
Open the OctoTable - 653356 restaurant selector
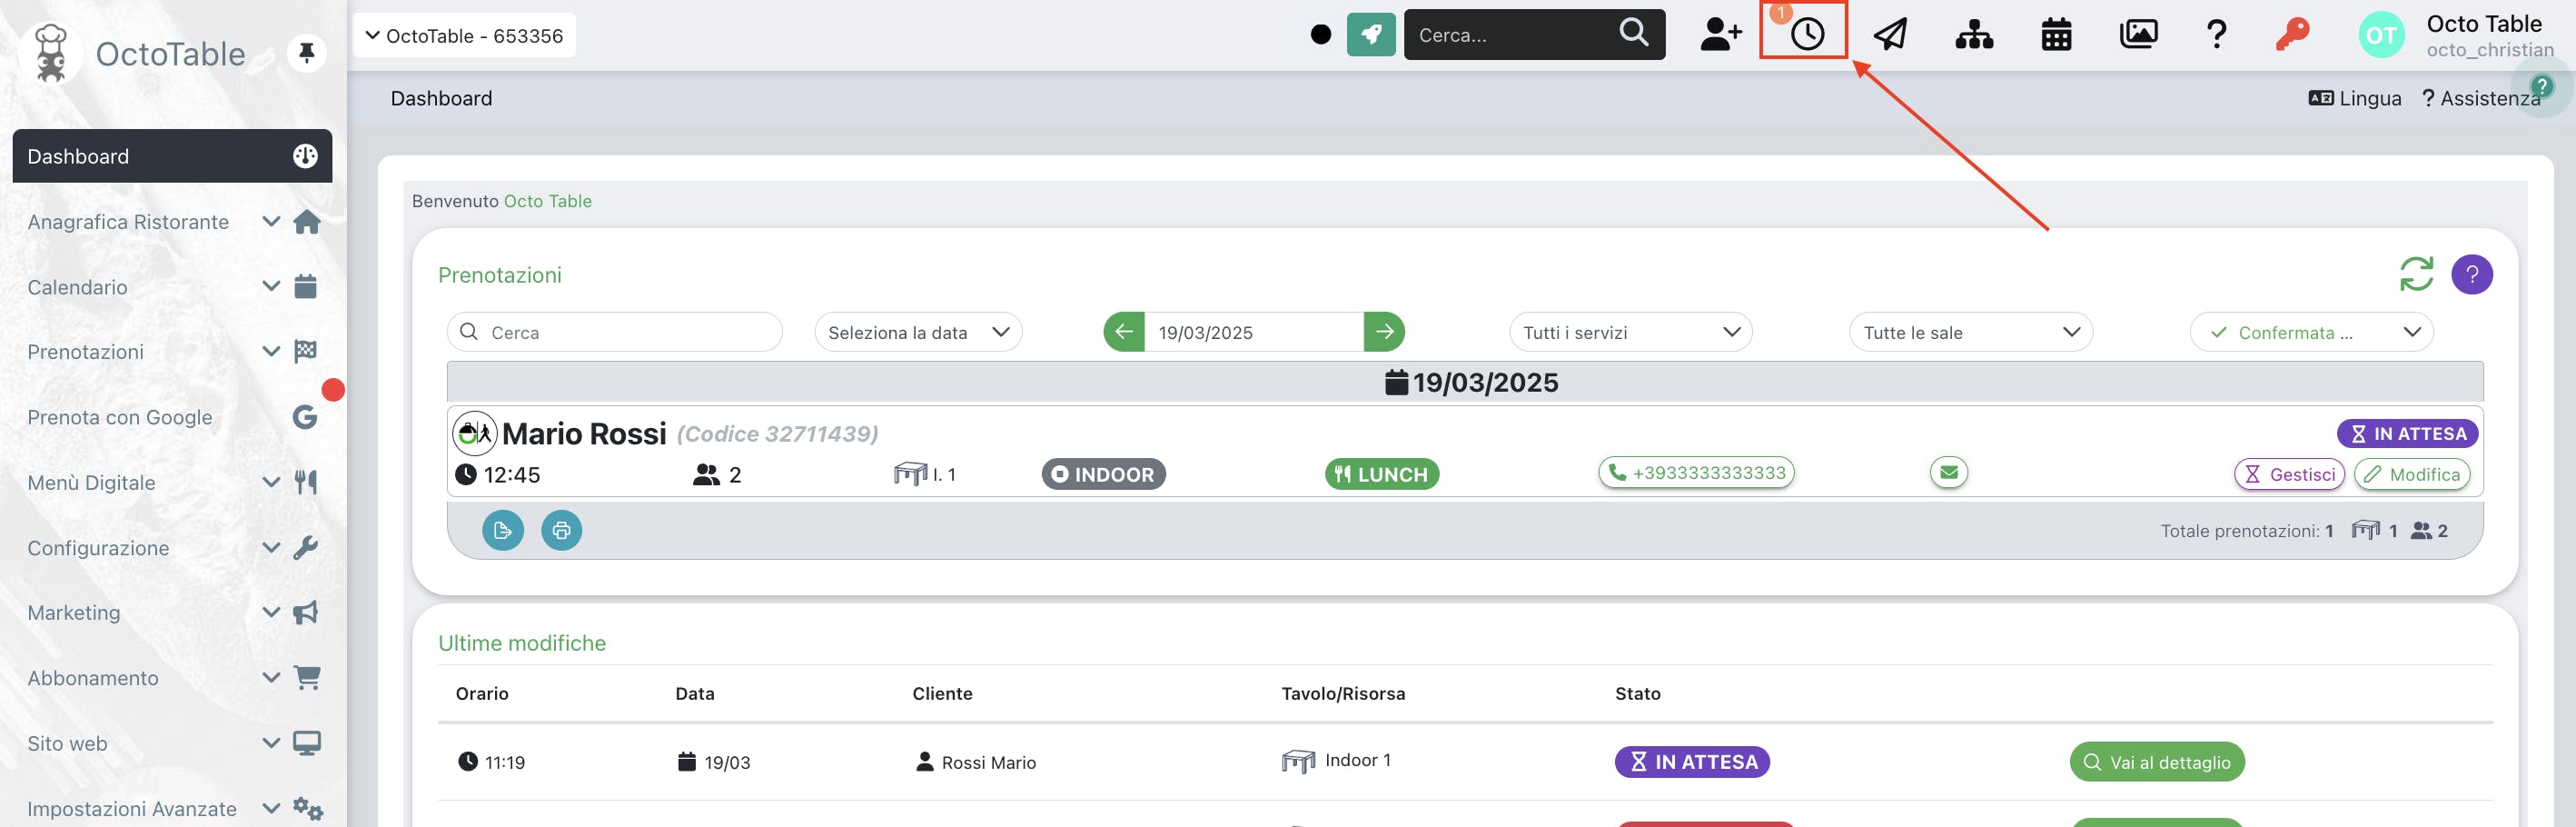point(464,35)
